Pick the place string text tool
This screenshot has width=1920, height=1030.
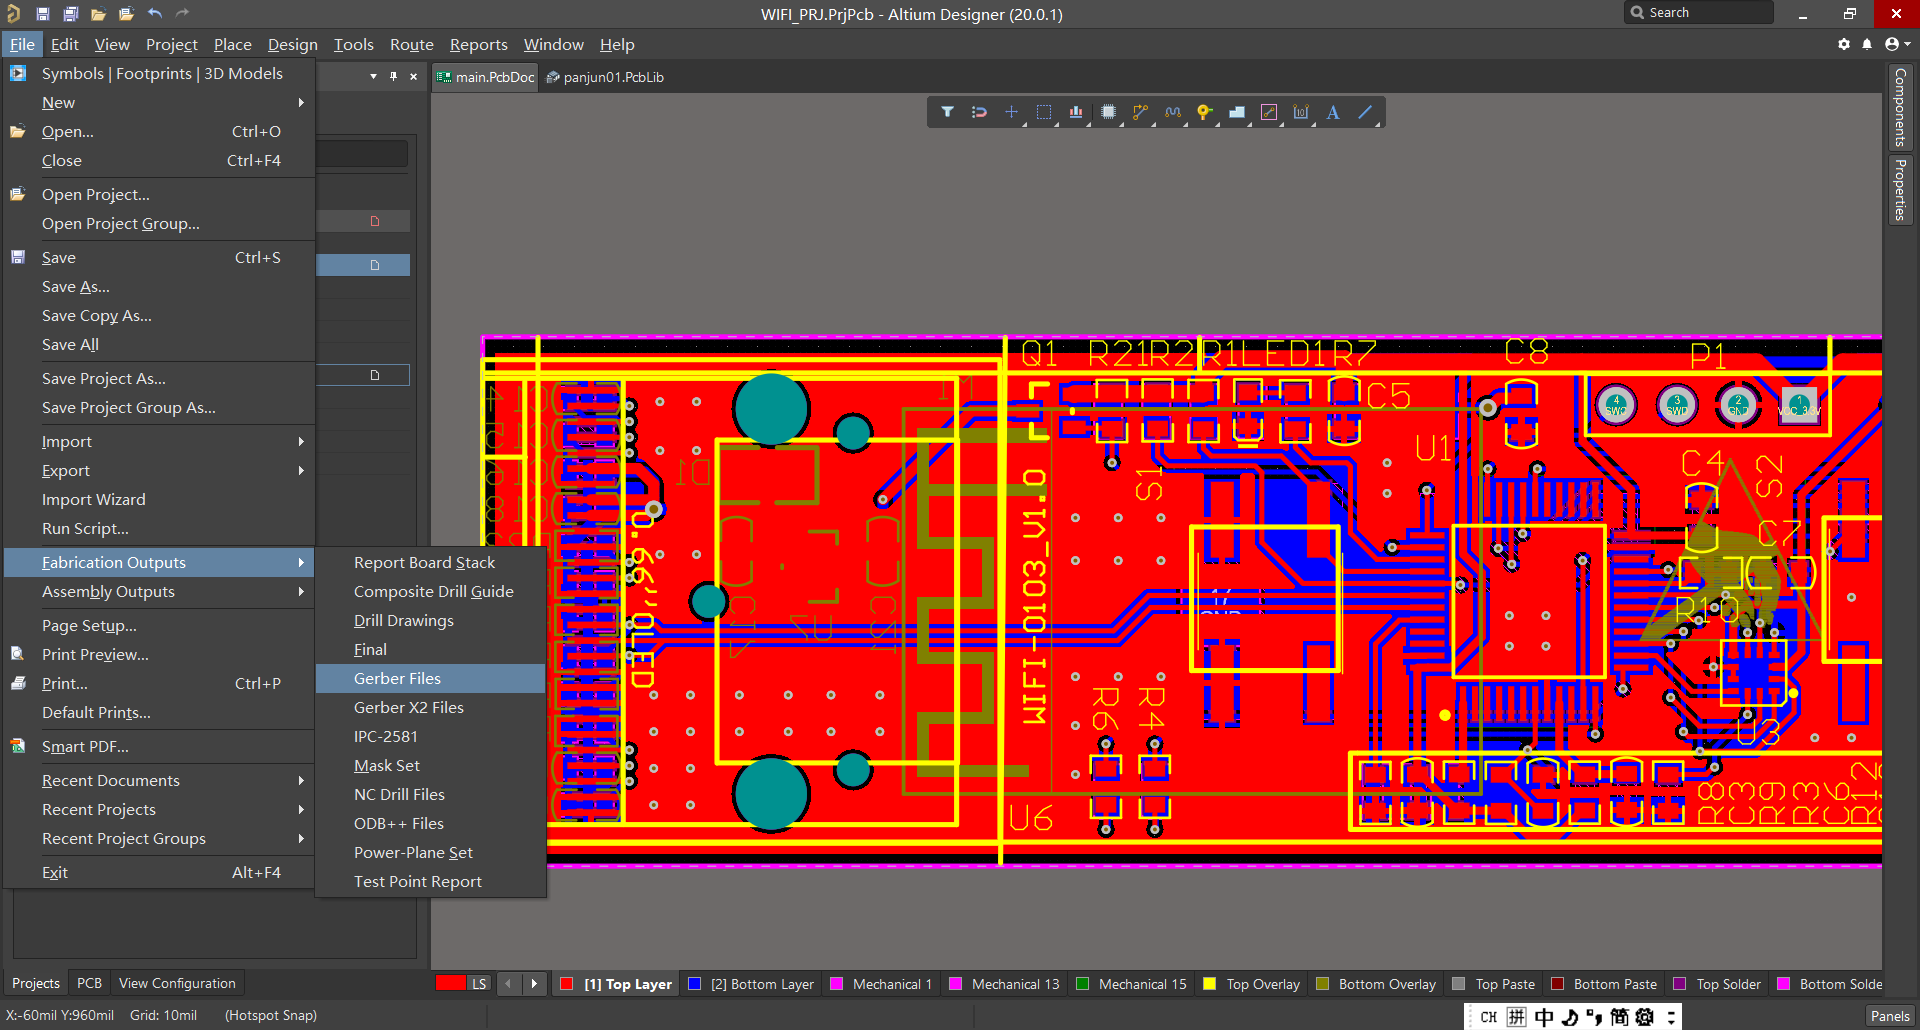1333,112
